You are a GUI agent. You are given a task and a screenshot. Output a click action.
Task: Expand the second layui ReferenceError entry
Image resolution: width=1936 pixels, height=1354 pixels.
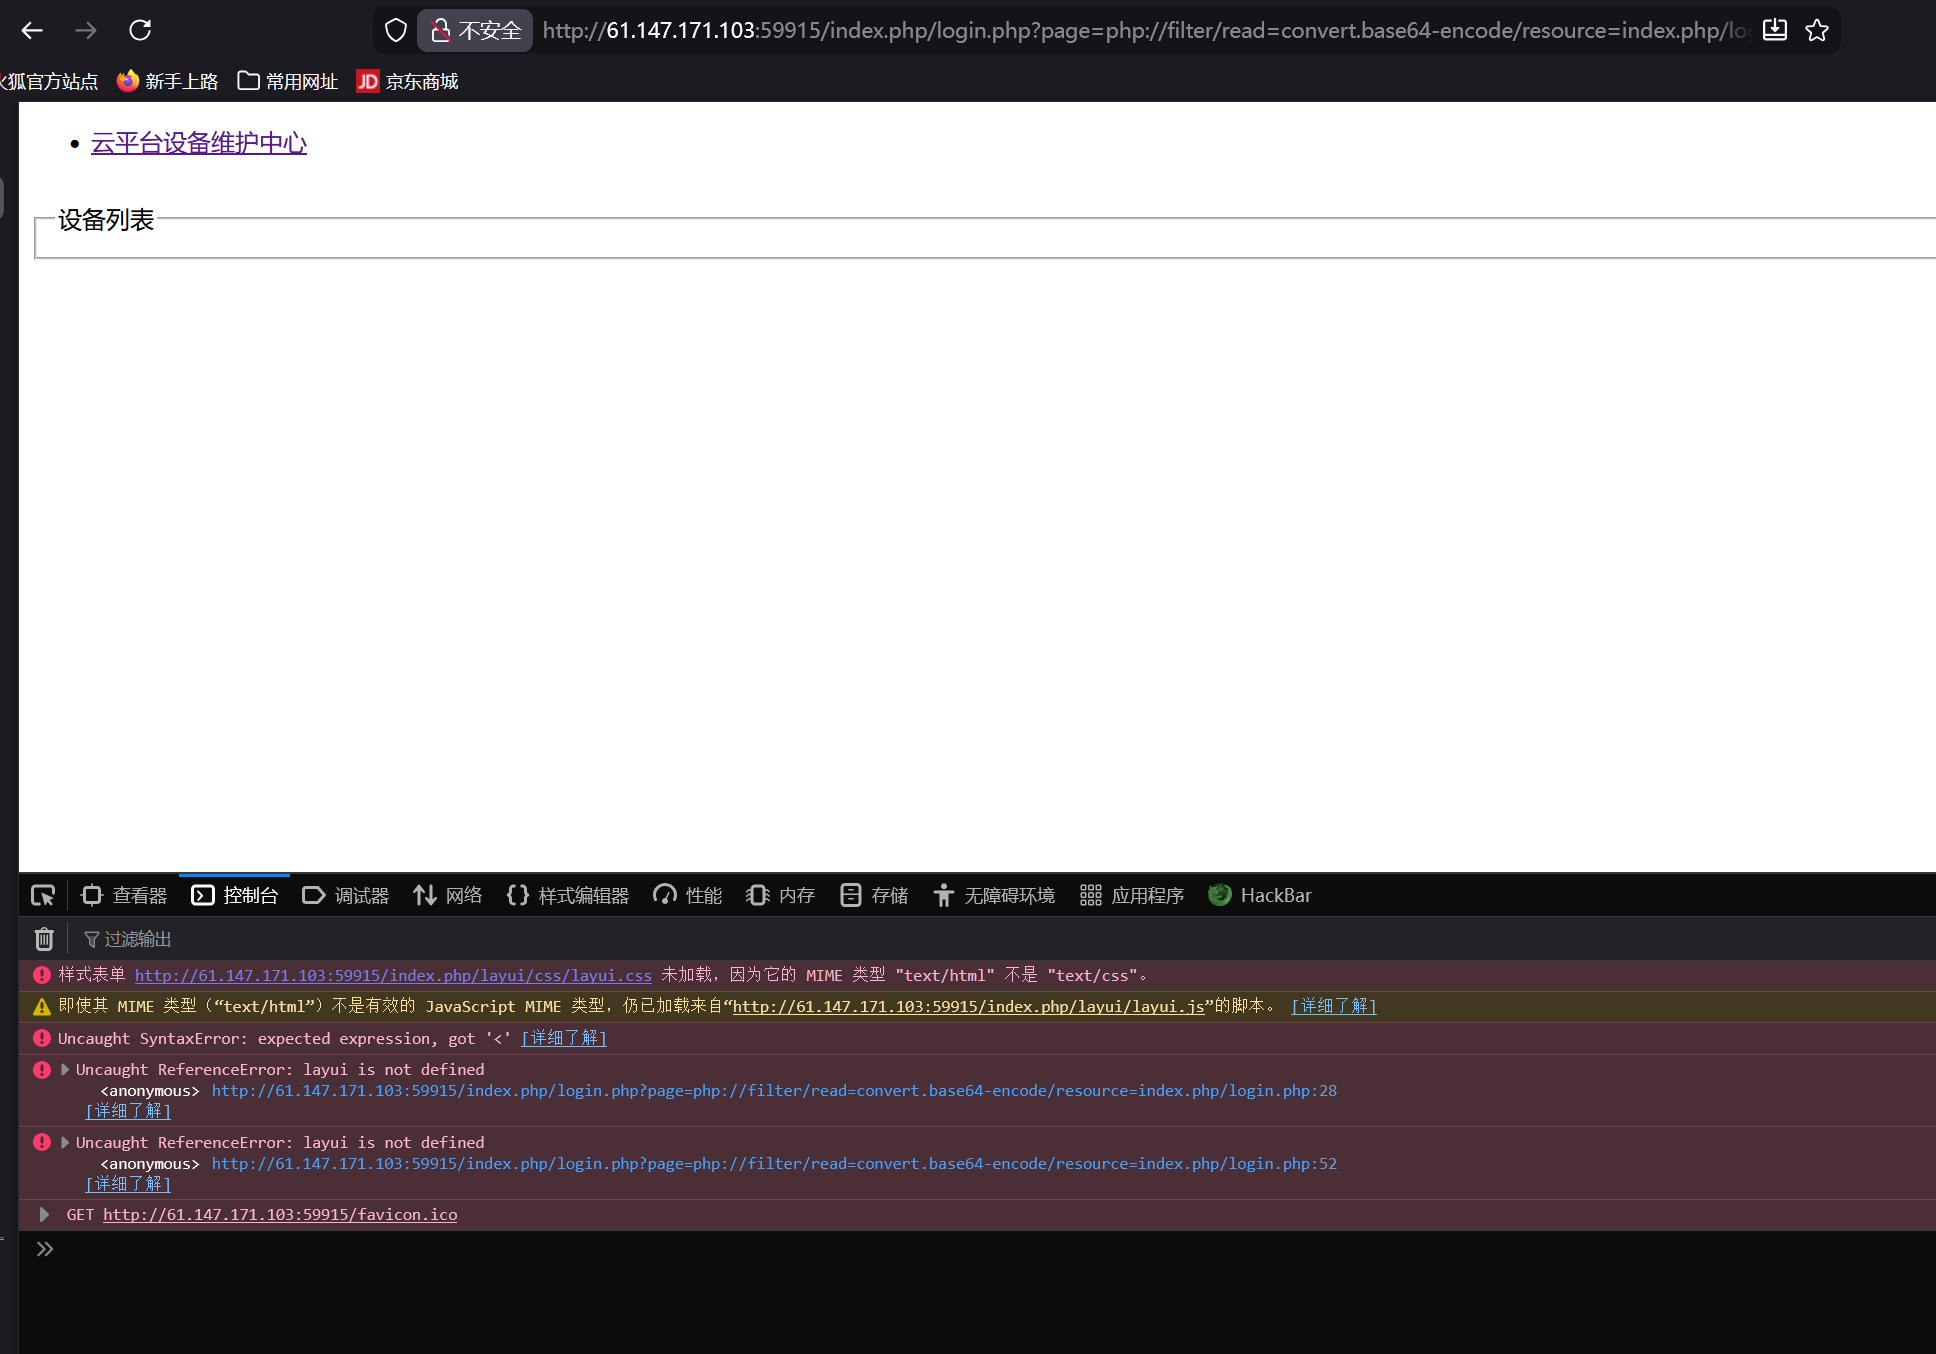(x=65, y=1142)
